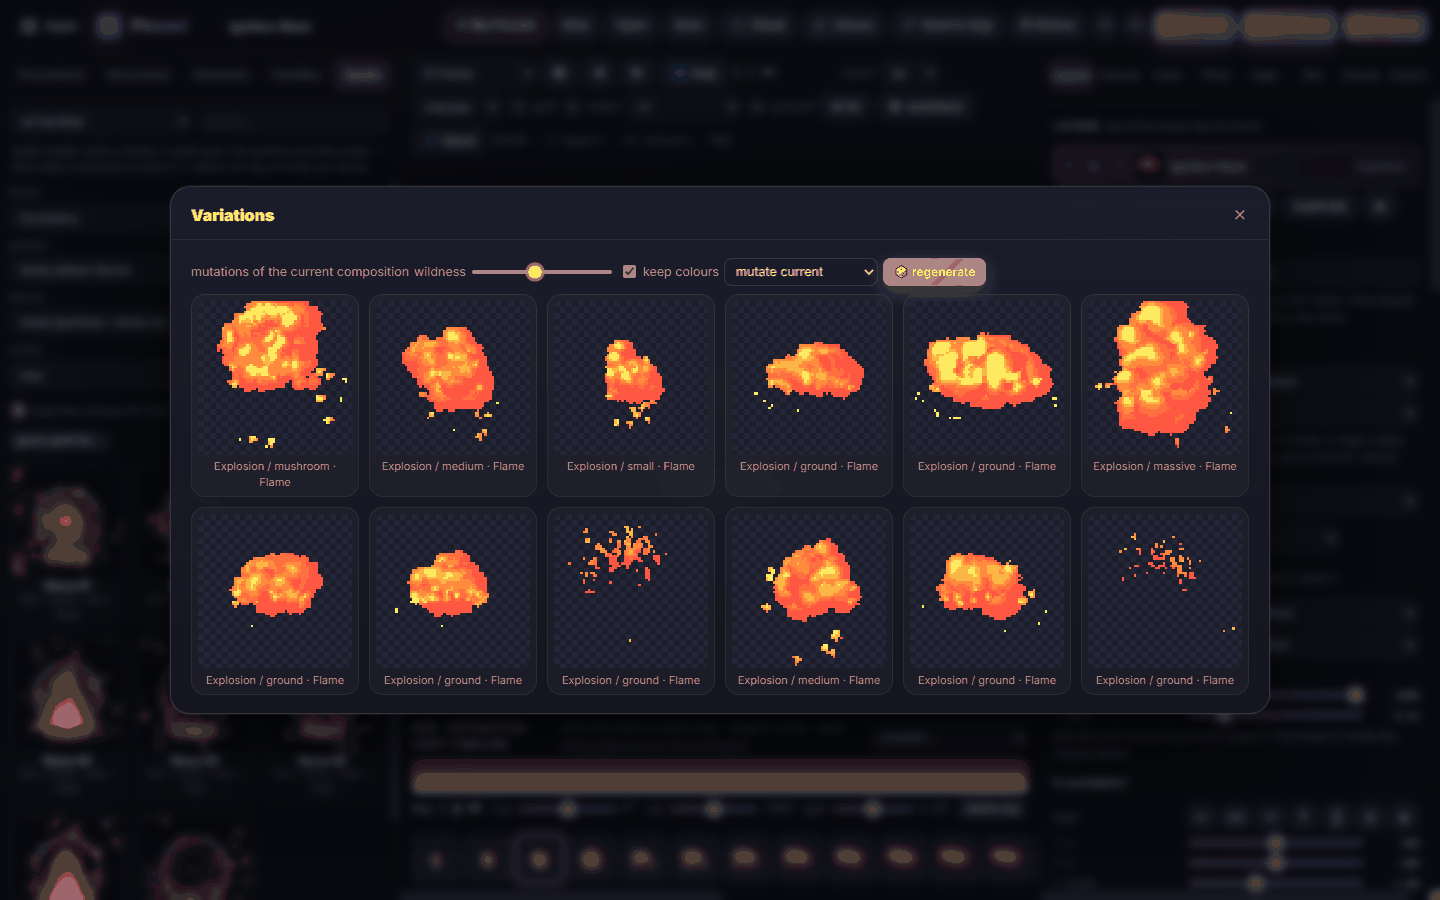The image size is (1440, 900).
Task: Select the Explosion / small · Flame variation
Action: pyautogui.click(x=631, y=395)
